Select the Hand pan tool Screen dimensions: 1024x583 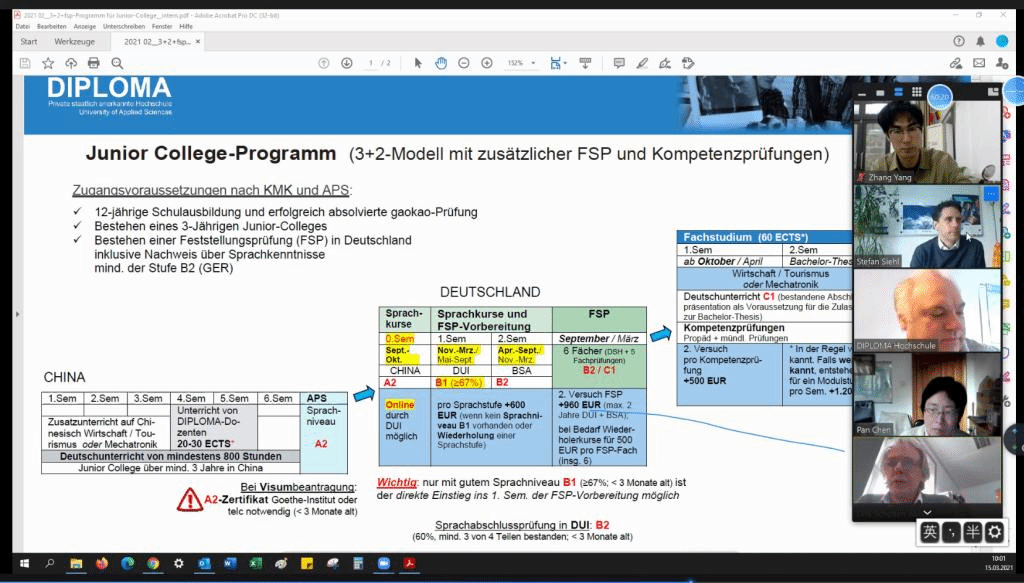[x=440, y=63]
